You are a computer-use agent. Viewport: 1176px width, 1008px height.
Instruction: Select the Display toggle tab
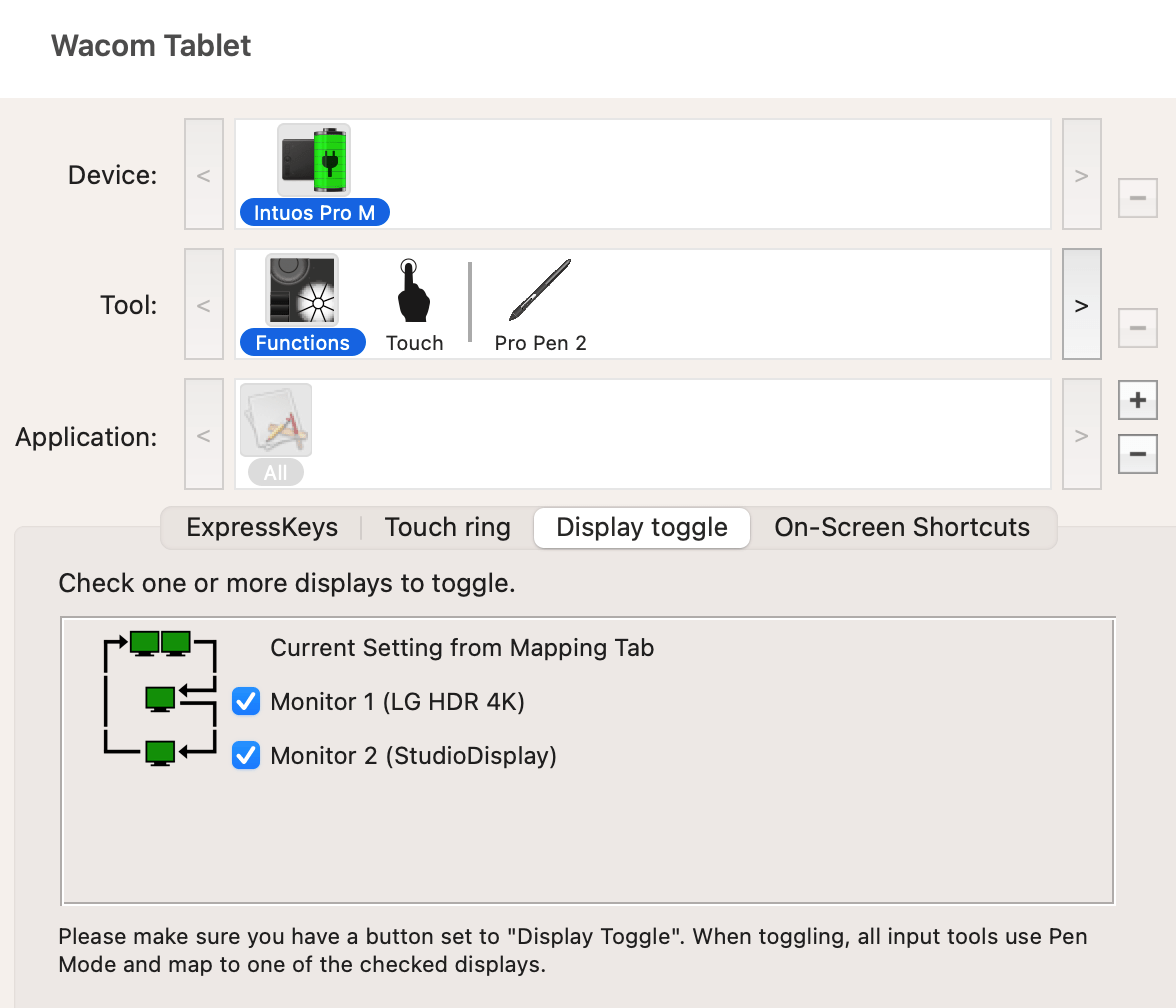coord(641,528)
